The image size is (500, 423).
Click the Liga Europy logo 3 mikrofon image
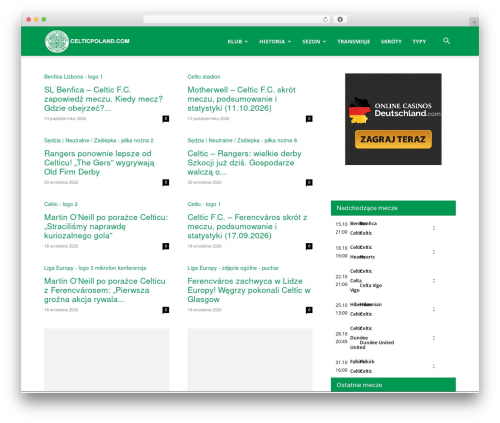95,268
